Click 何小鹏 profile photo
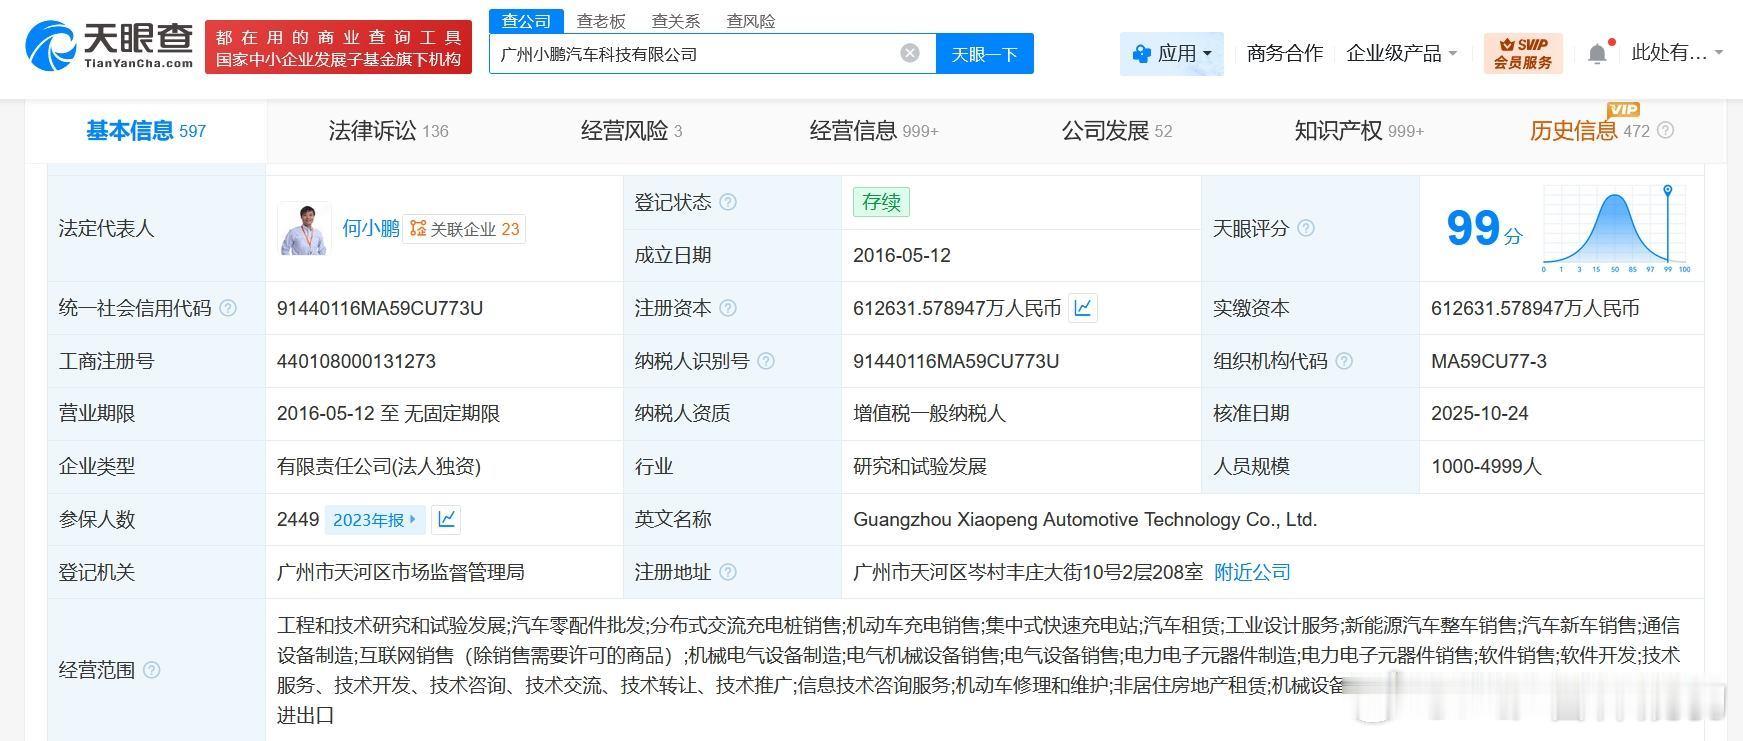1743x741 pixels. point(304,229)
